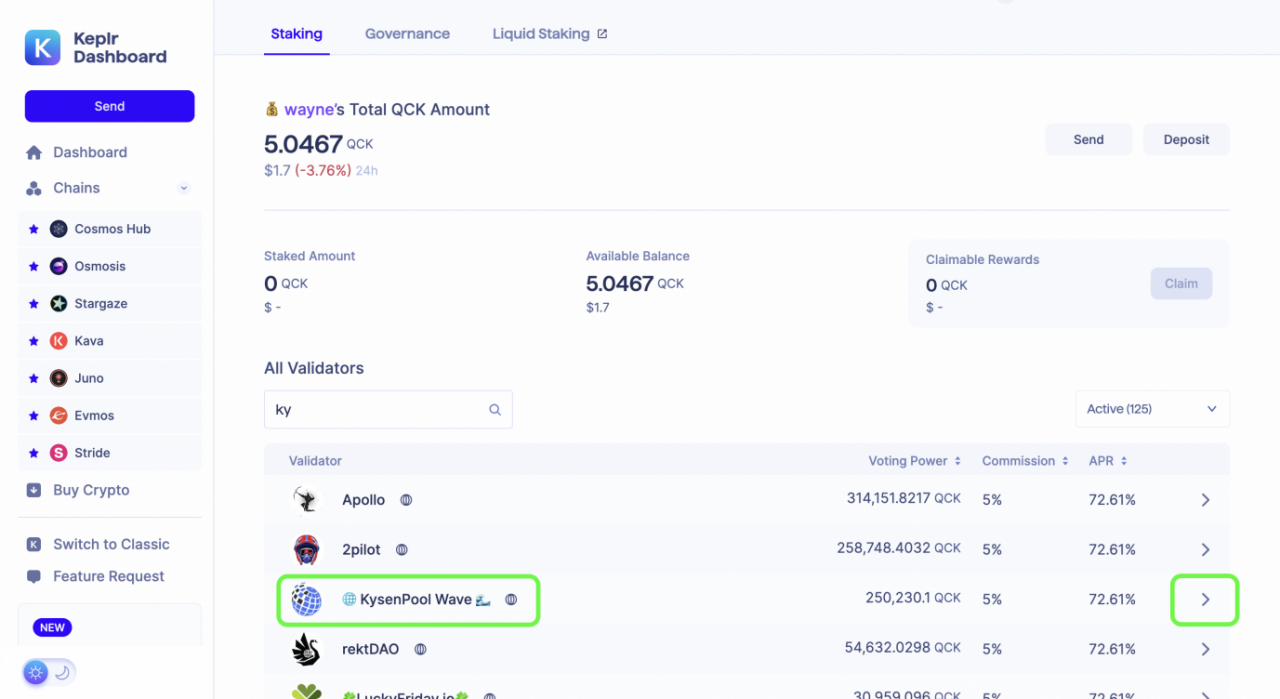Open 2pilot validator details arrow
Viewport: 1280px width, 699px height.
tap(1205, 550)
